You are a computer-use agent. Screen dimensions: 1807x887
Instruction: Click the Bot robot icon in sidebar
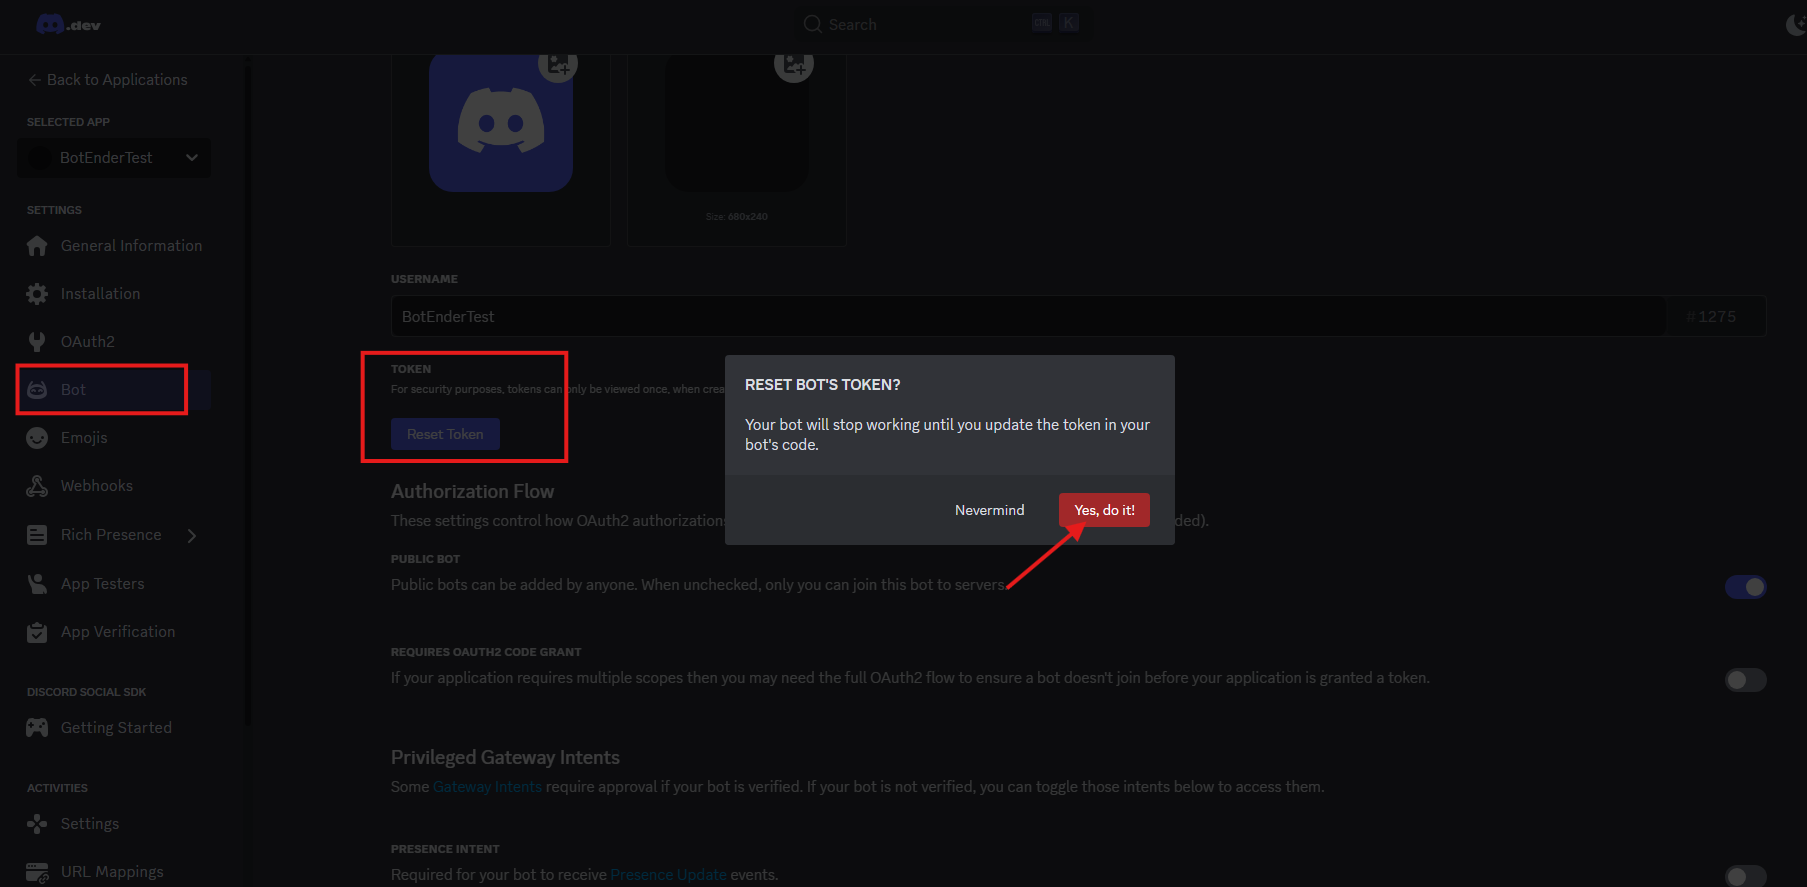(x=37, y=390)
